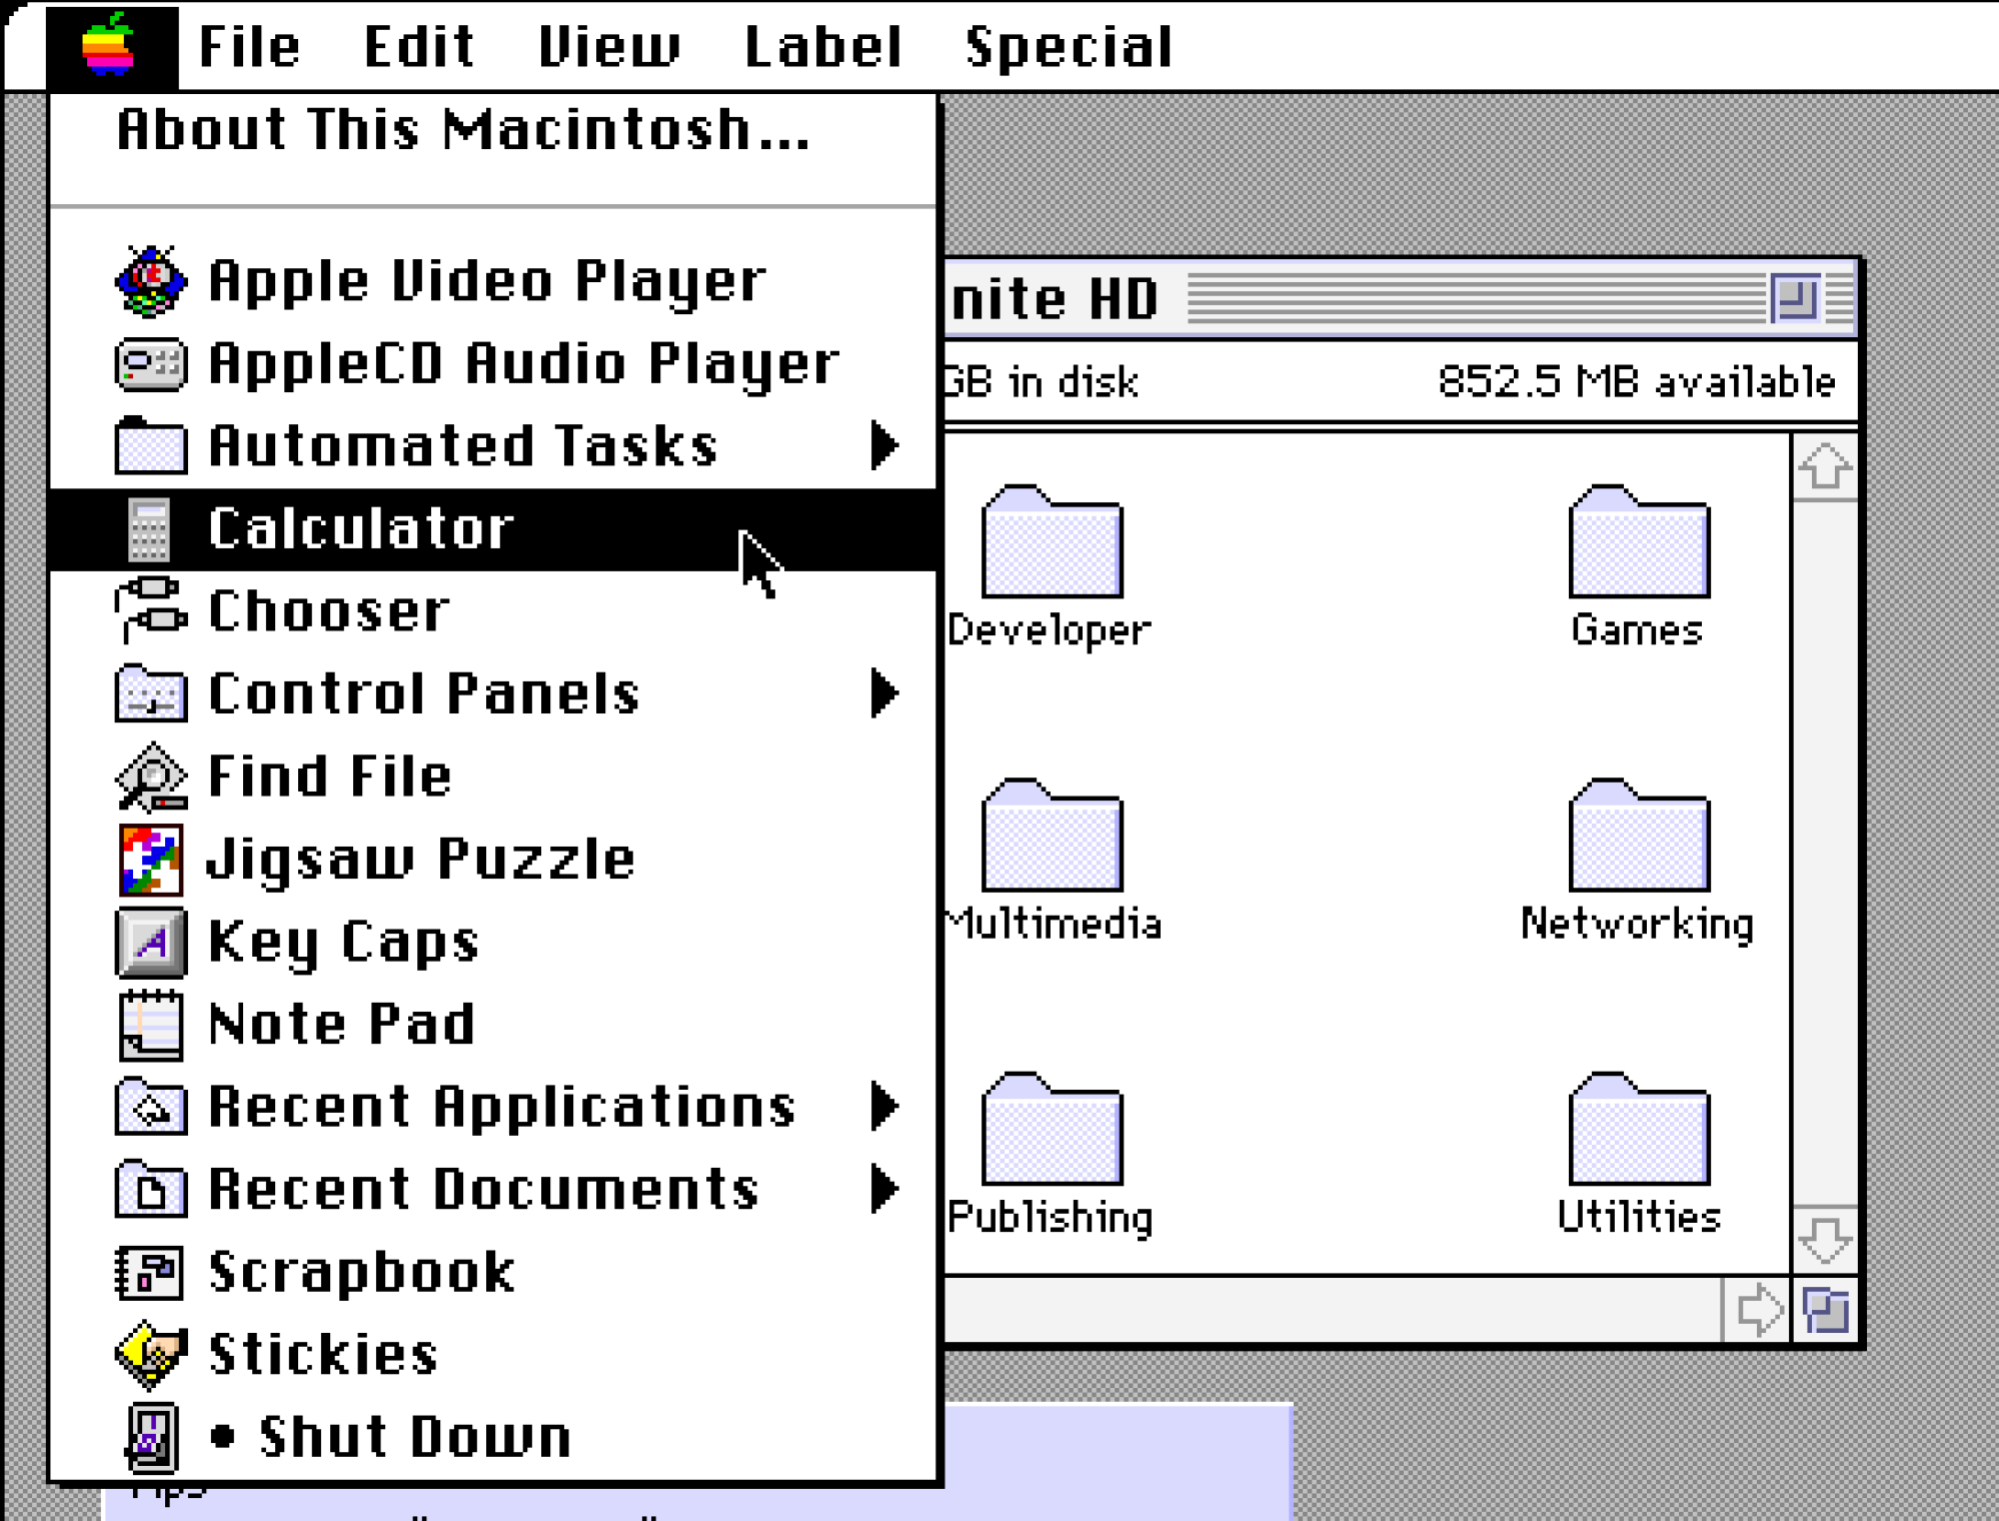
Task: Click the Scrapbook icon
Action: (150, 1272)
